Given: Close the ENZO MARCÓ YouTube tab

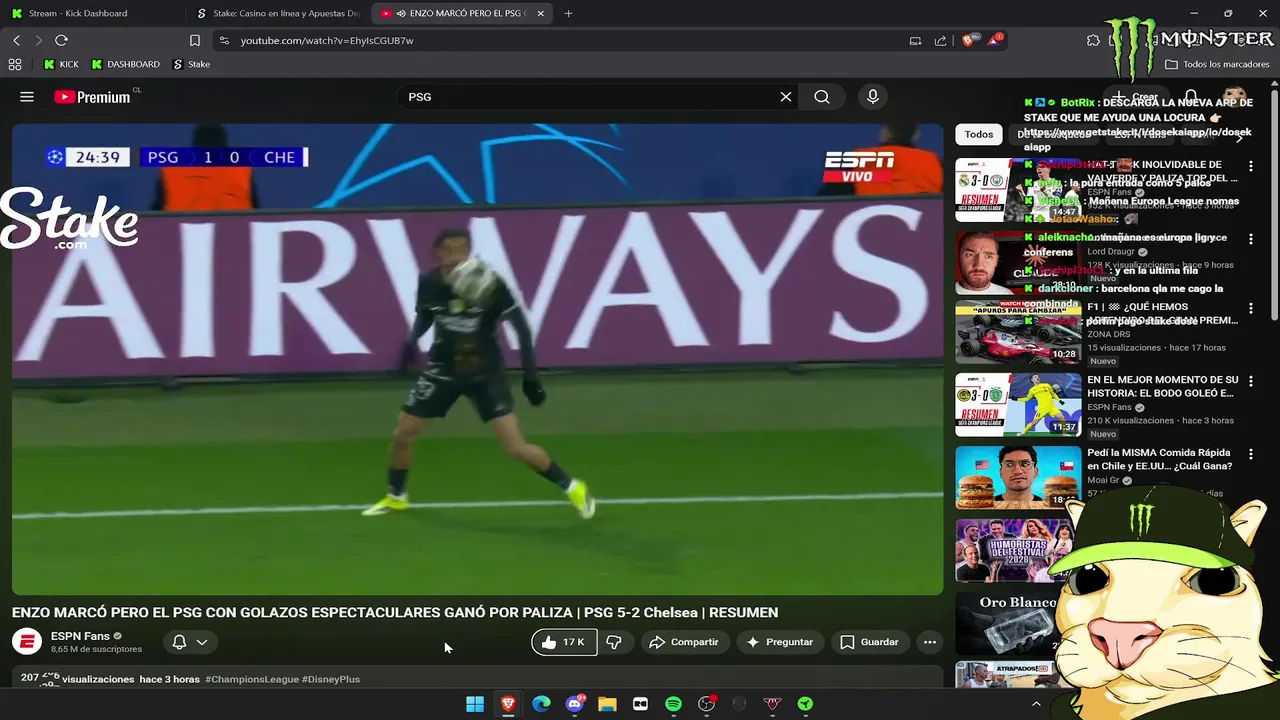Looking at the screenshot, I should pyautogui.click(x=541, y=13).
